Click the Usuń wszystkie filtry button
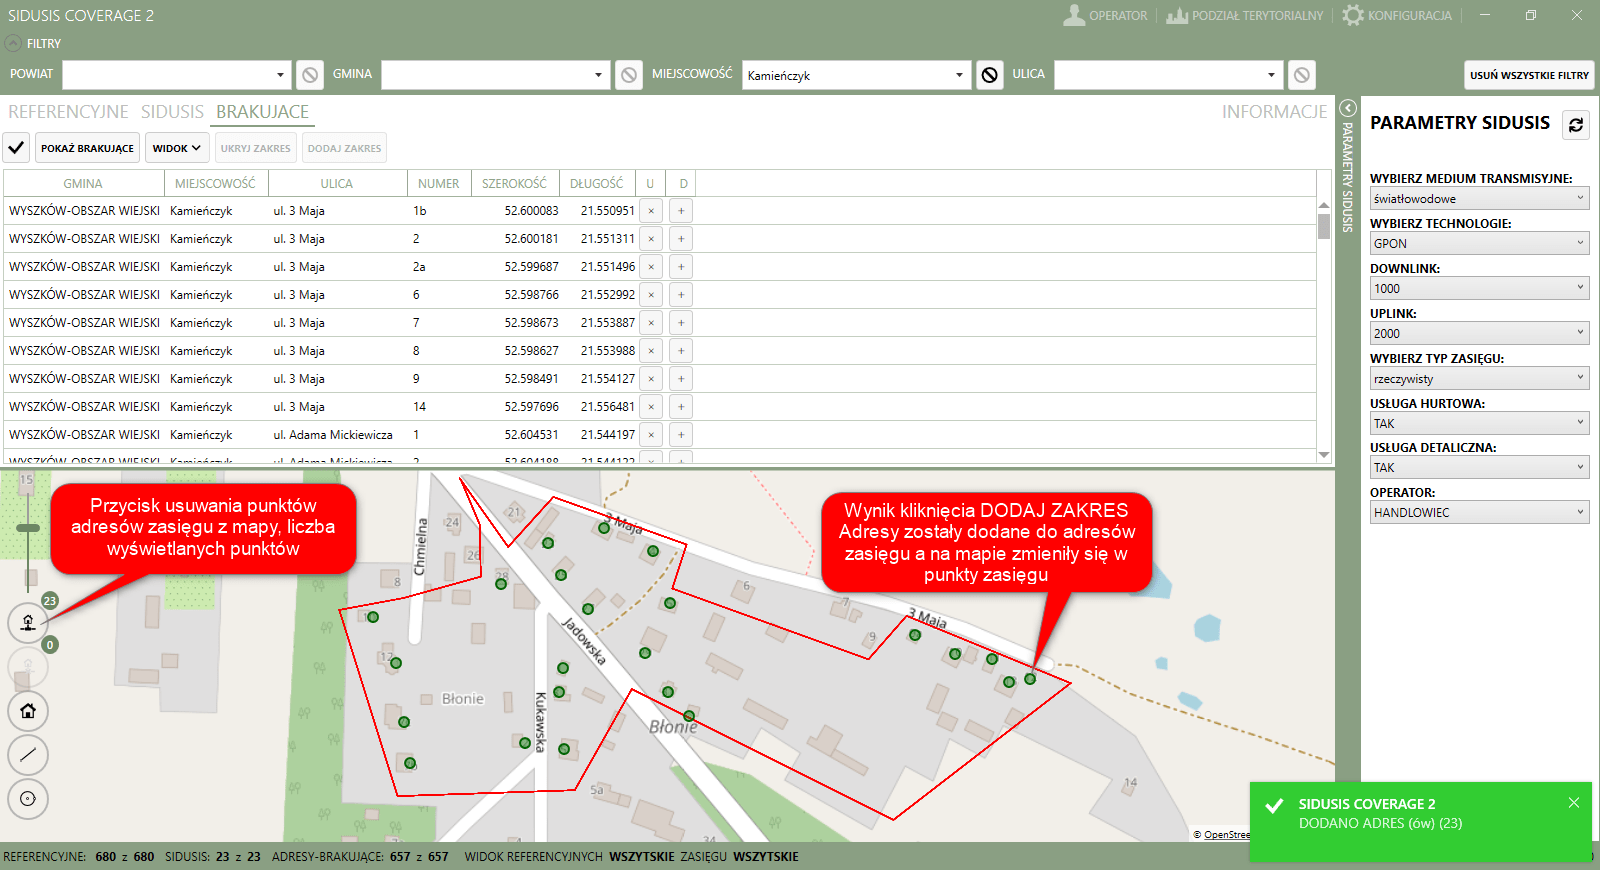The image size is (1600, 870). pos(1529,75)
